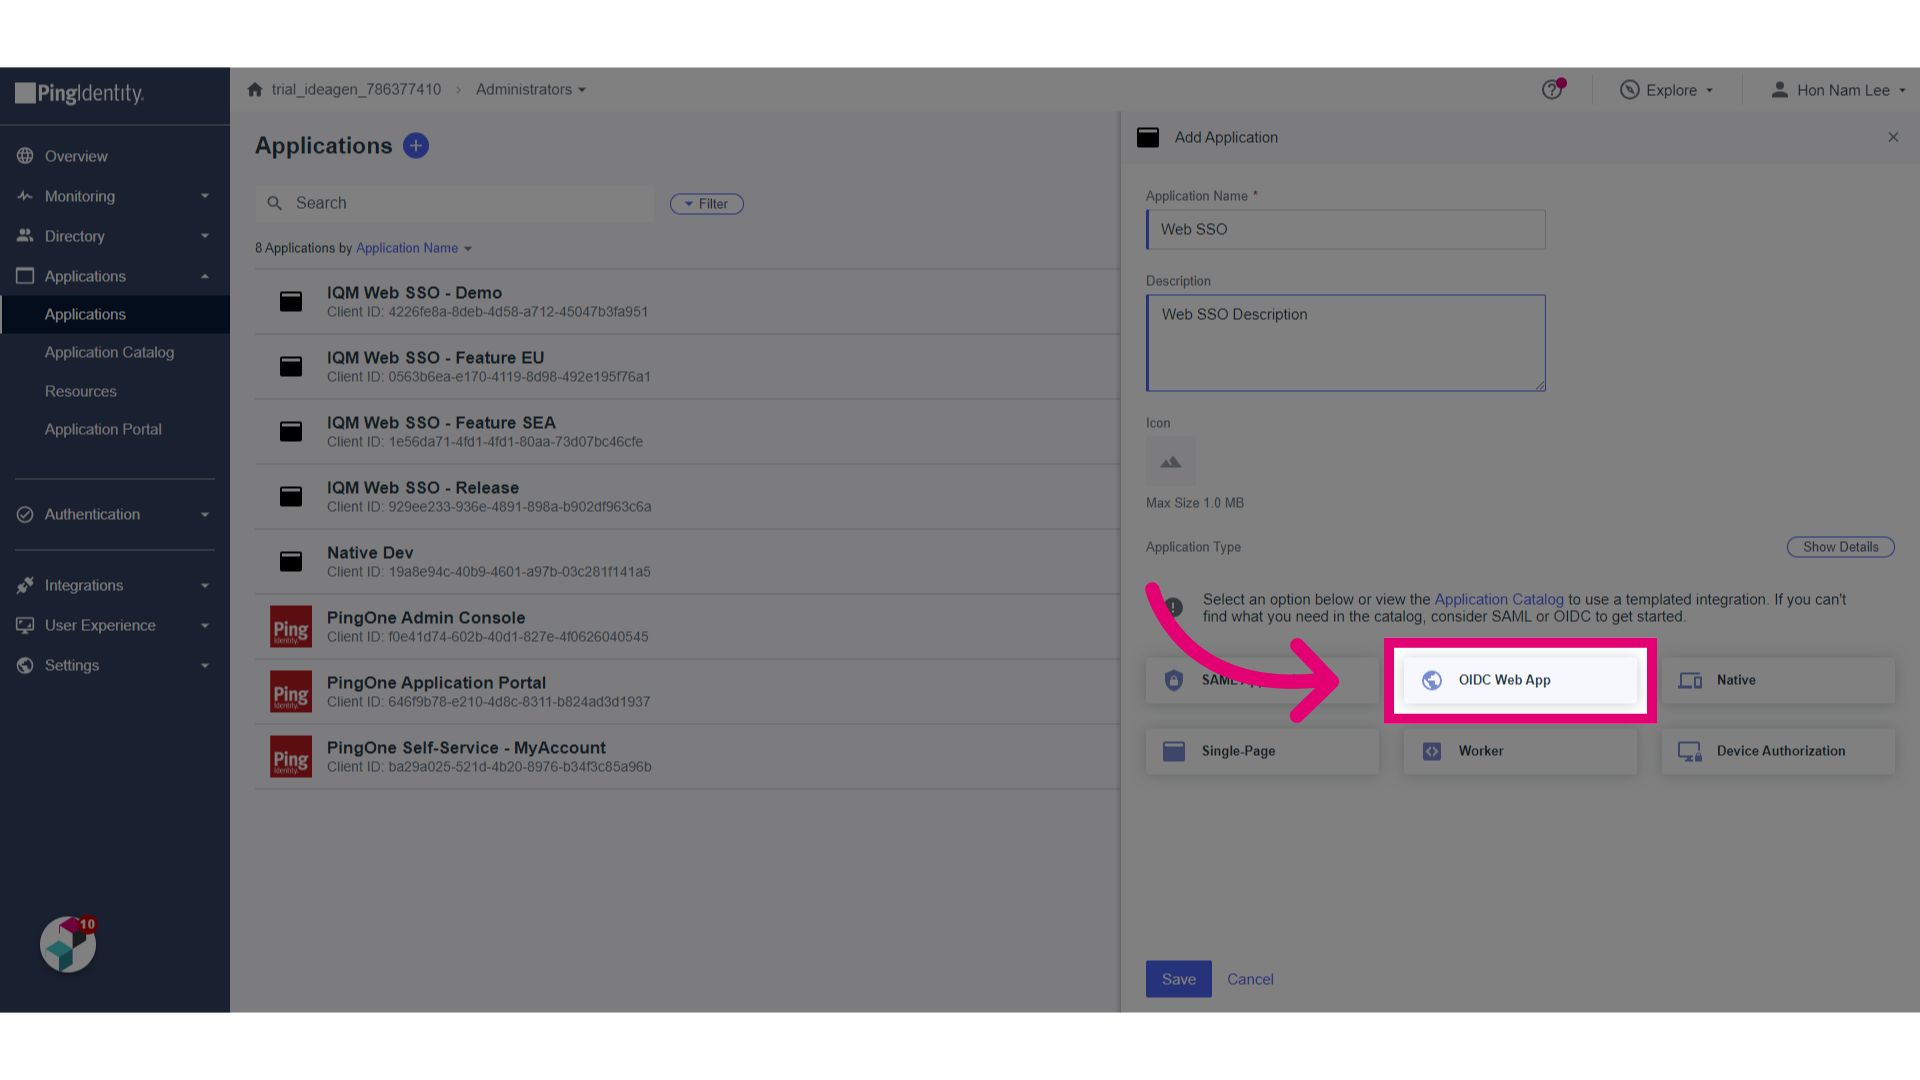Expand the User Experience sidebar menu
Screen dimensions: 1920x1080
coord(205,625)
